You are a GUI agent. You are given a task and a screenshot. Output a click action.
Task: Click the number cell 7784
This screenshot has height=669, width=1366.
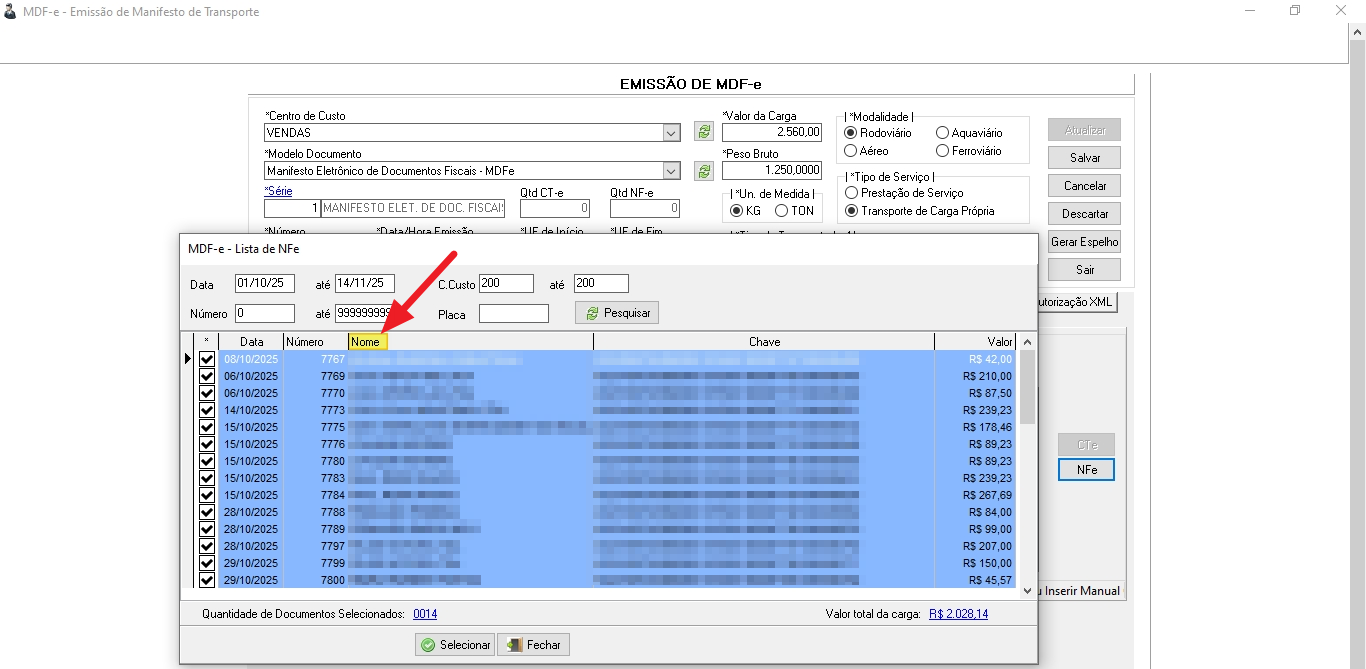[x=315, y=495]
